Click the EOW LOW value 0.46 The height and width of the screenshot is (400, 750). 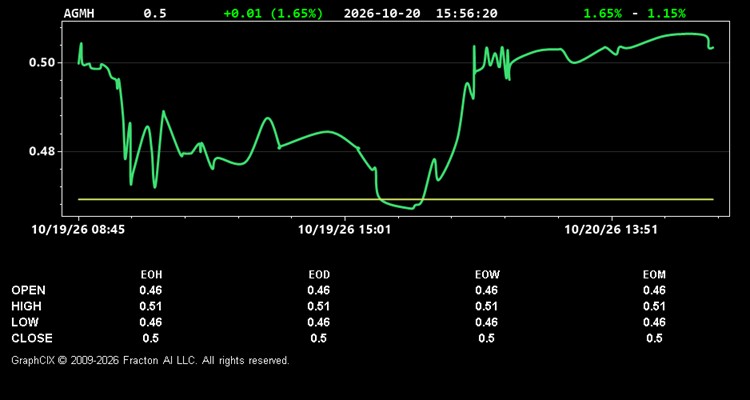coord(486,322)
